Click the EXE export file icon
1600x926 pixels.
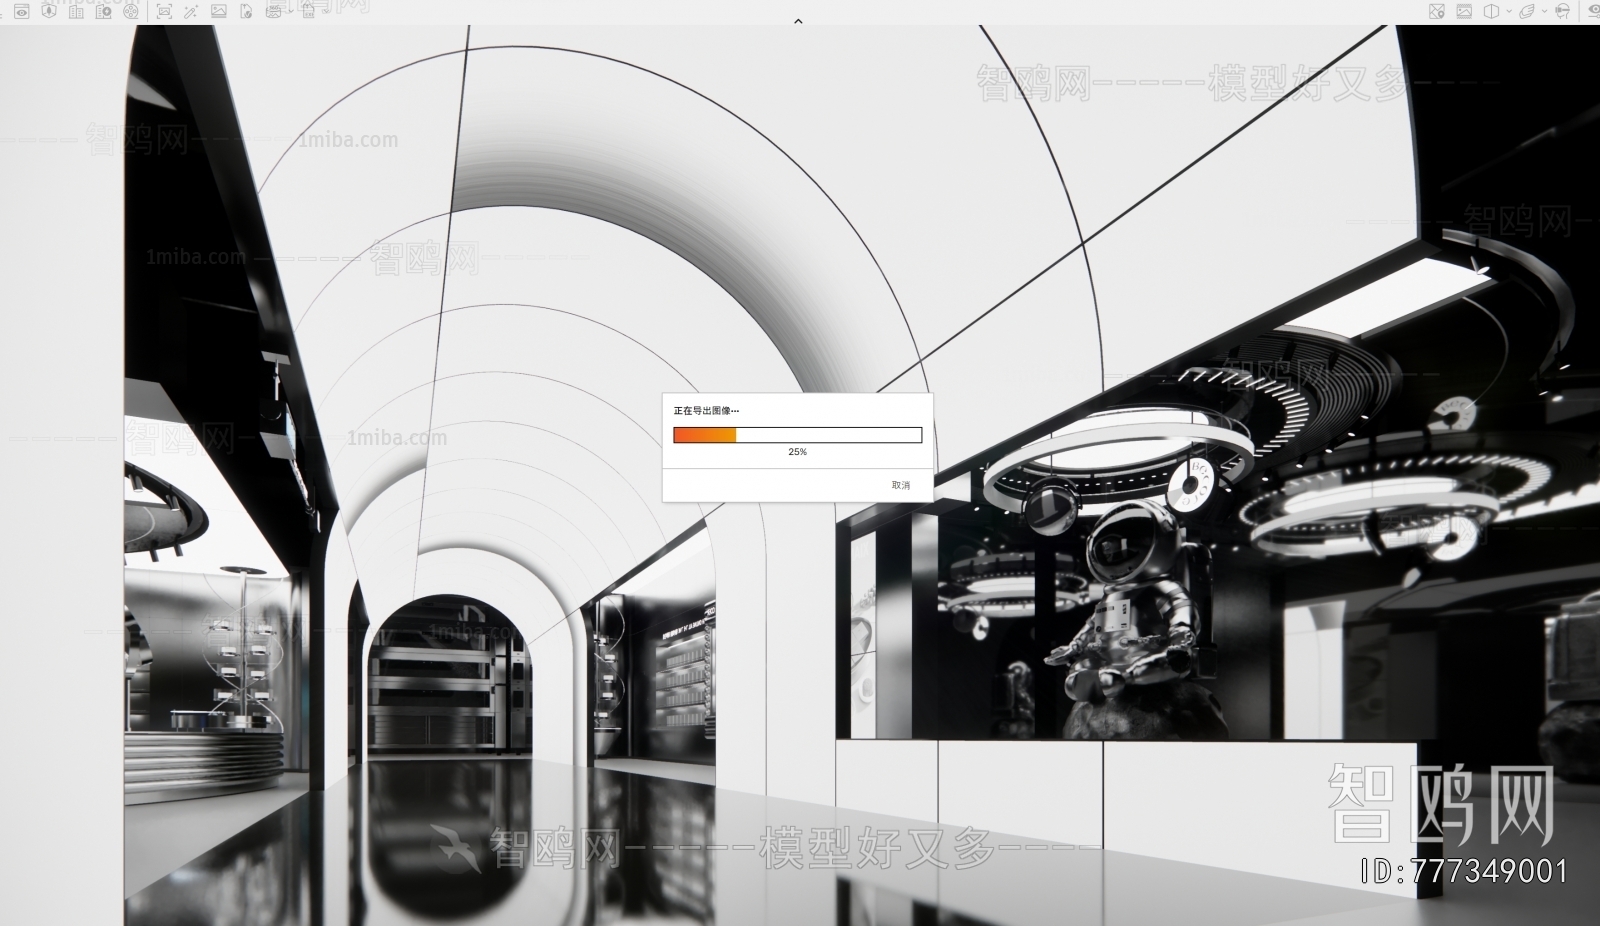pyautogui.click(x=308, y=12)
